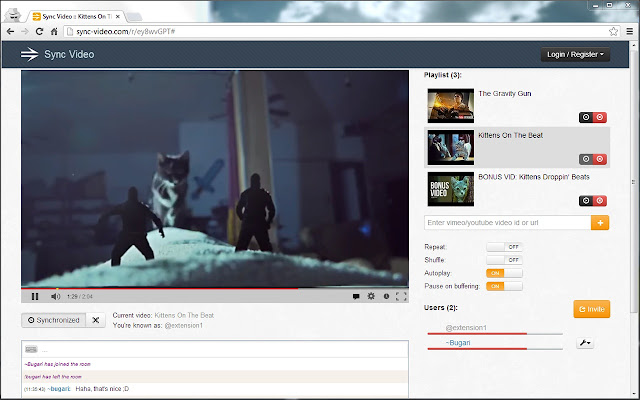Remove BONUS VID from playlist
Image resolution: width=640 pixels, height=400 pixels.
[600, 200]
